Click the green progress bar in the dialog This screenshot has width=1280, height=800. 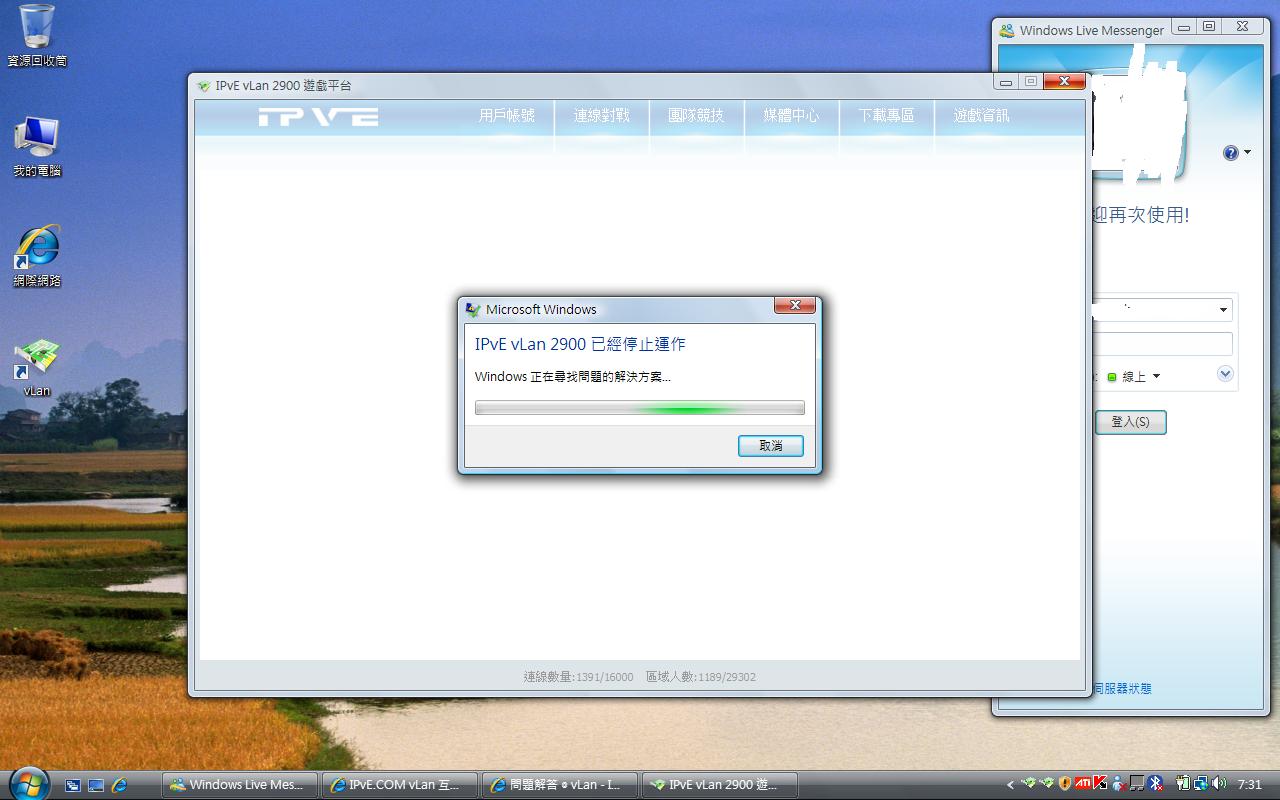coord(639,408)
